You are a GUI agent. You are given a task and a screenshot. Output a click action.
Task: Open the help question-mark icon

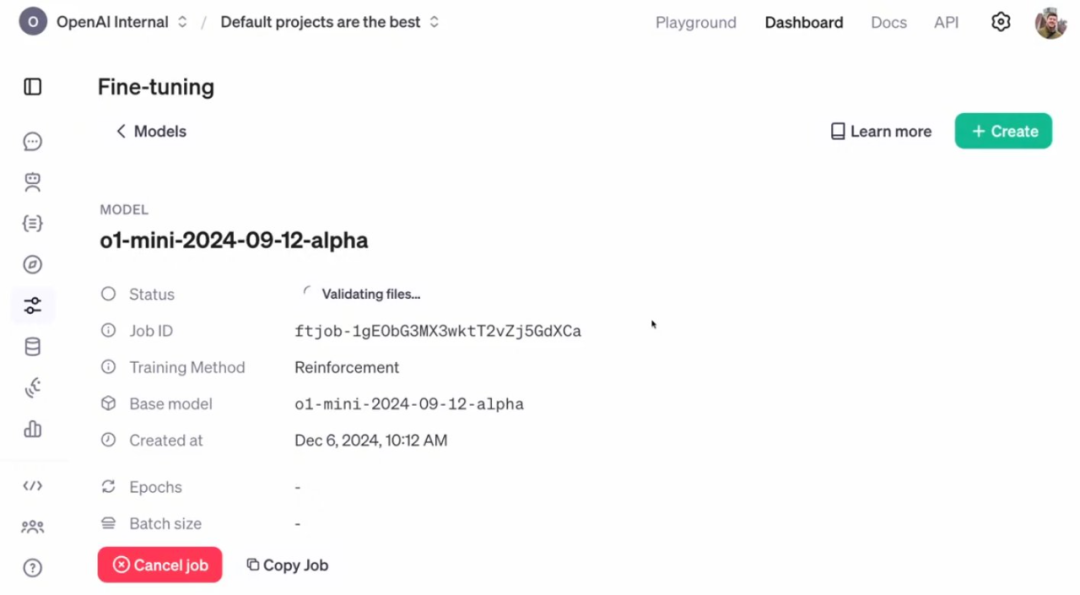32,568
